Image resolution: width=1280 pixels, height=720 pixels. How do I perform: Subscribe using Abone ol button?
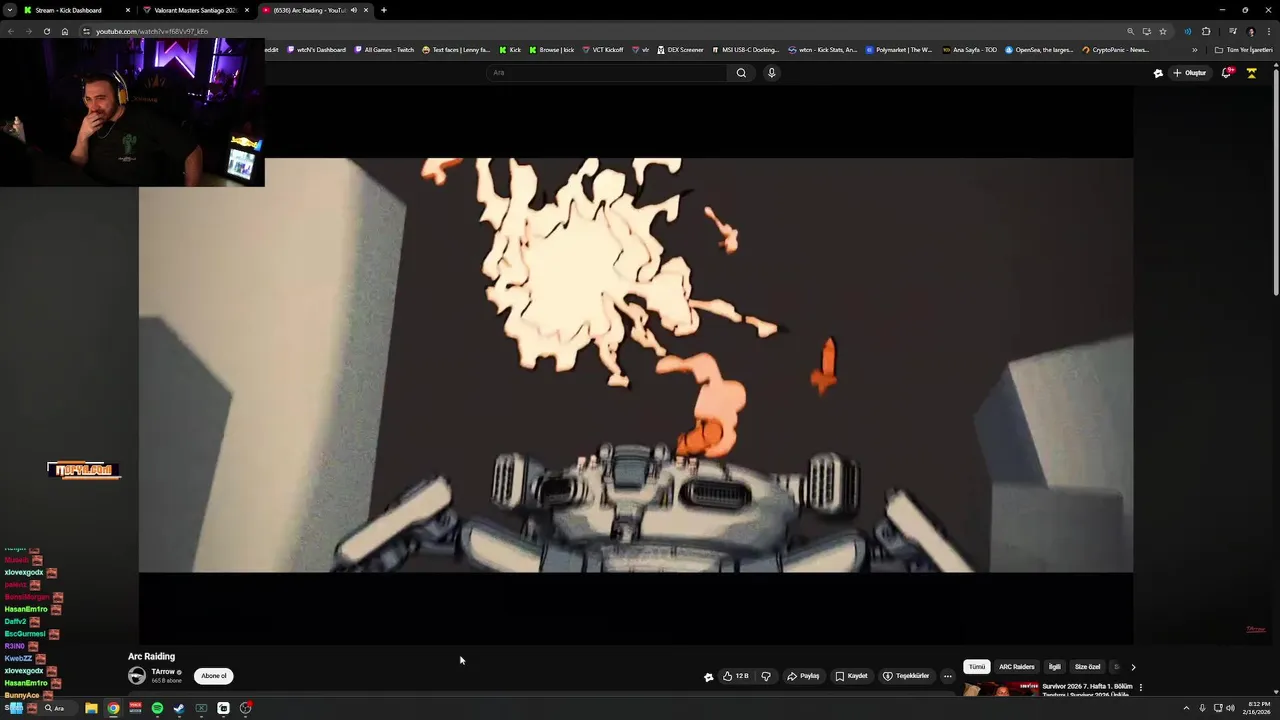tap(214, 676)
